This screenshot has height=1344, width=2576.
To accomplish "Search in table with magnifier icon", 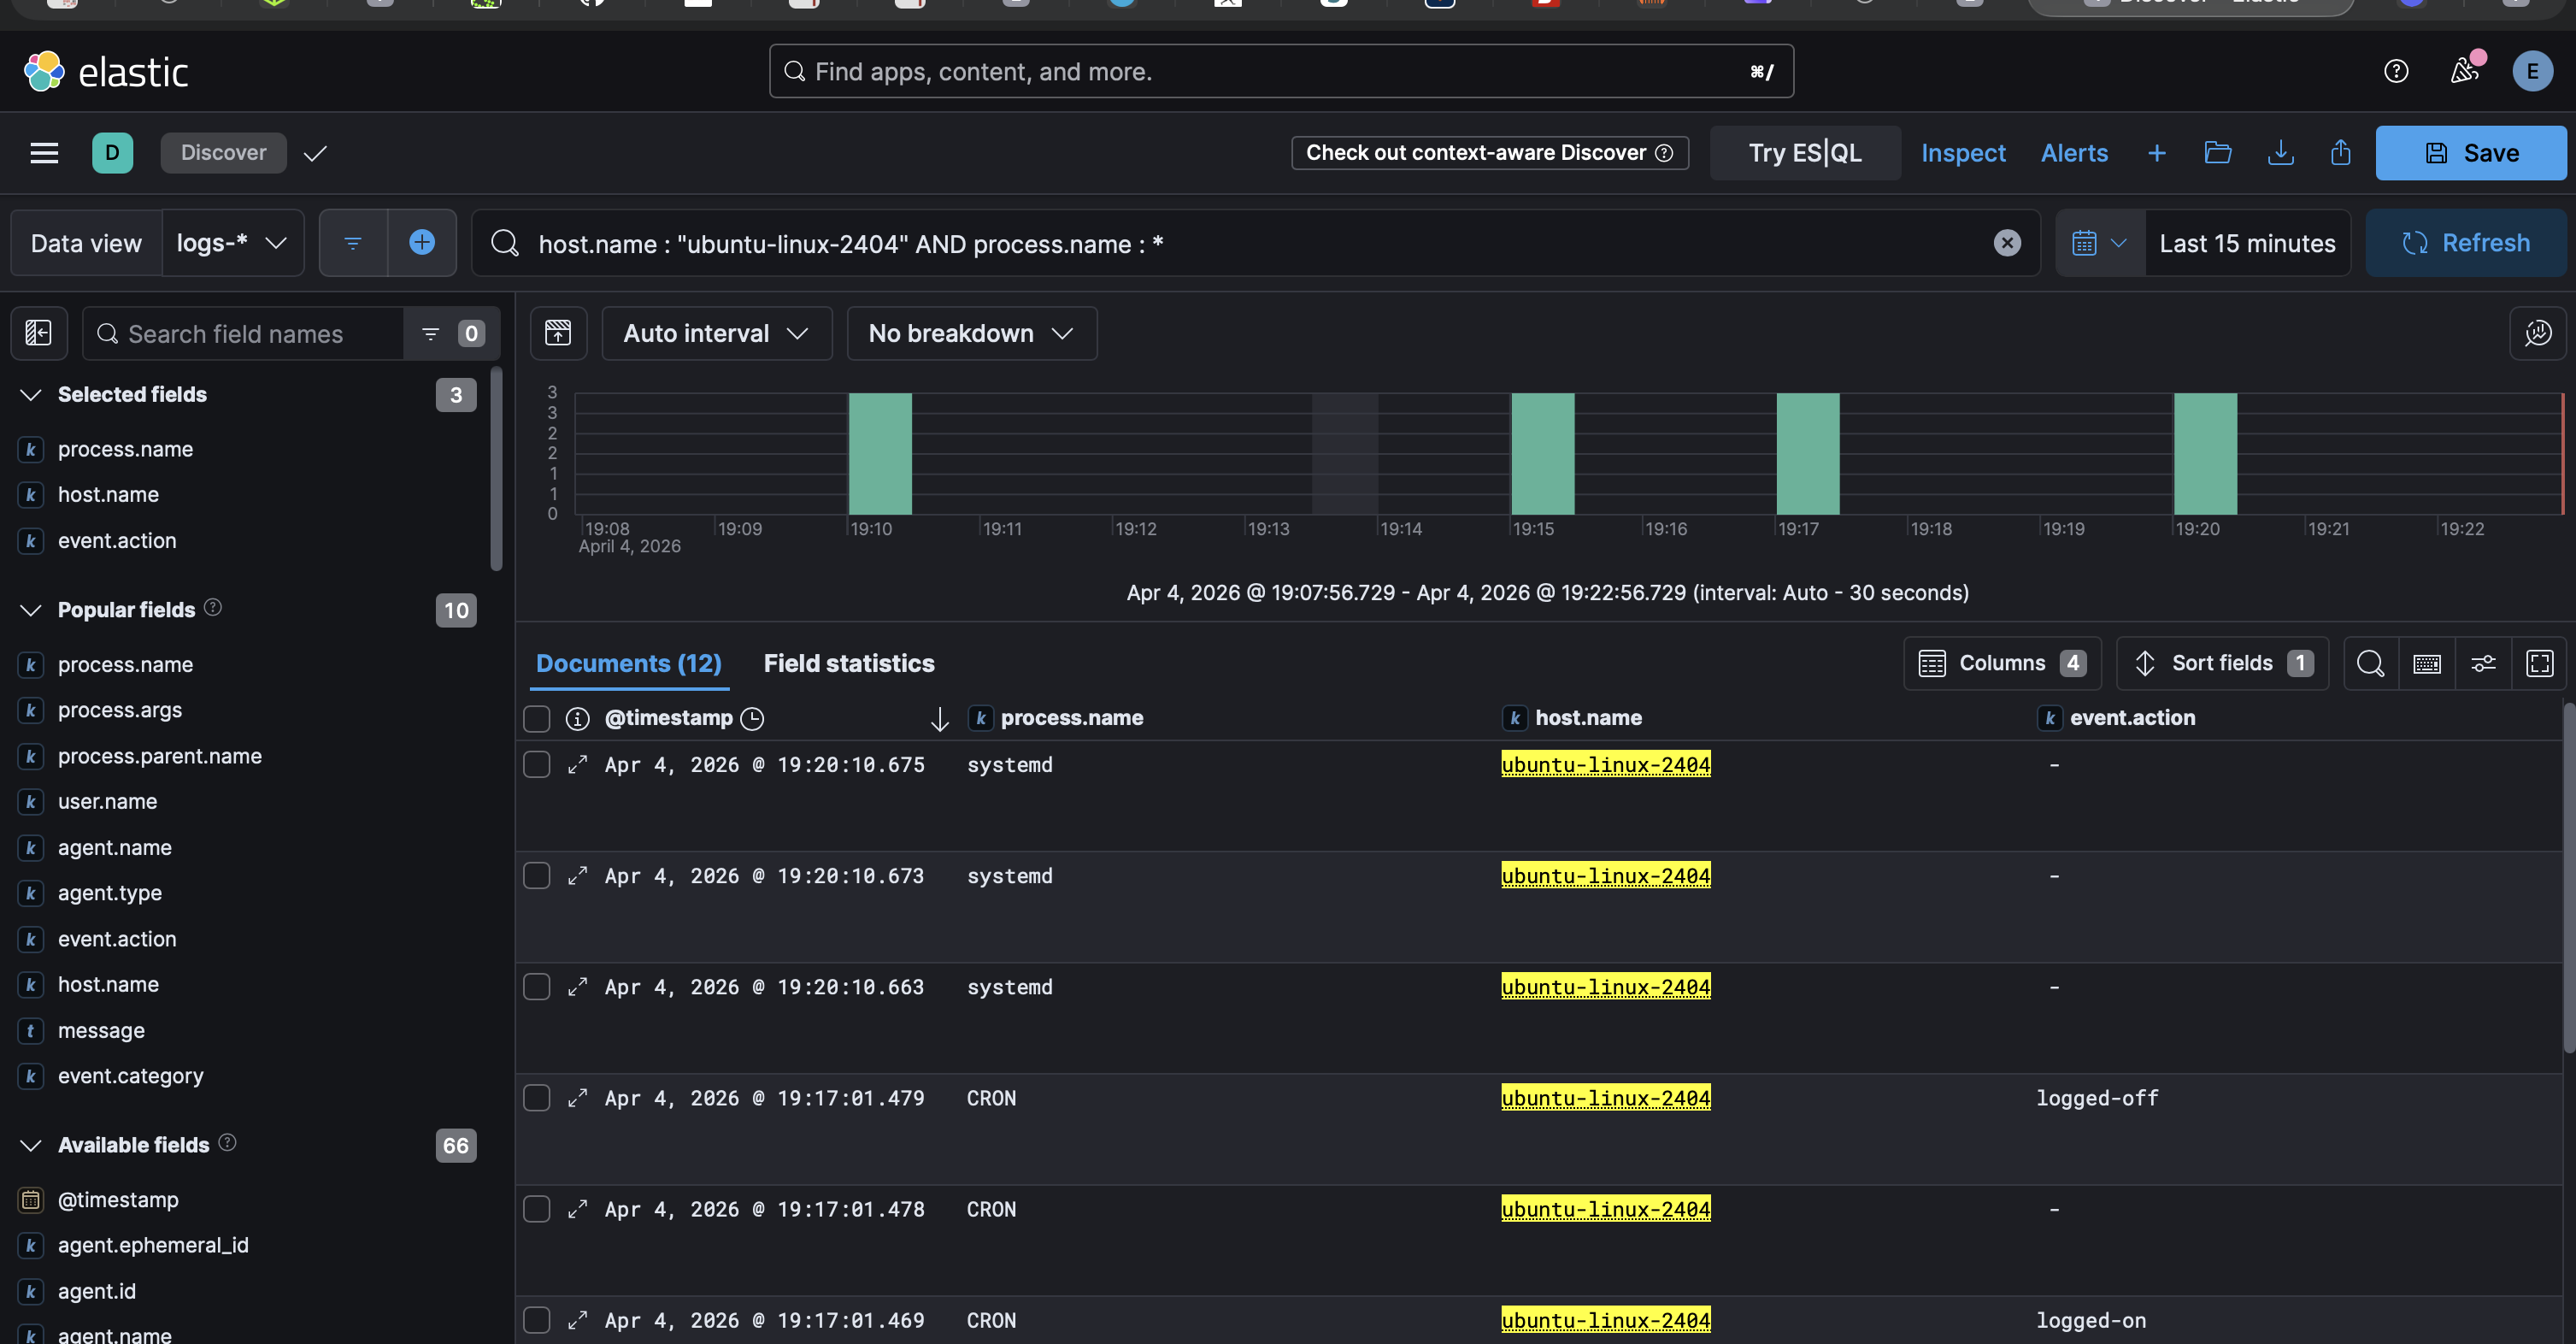I will coord(2370,663).
